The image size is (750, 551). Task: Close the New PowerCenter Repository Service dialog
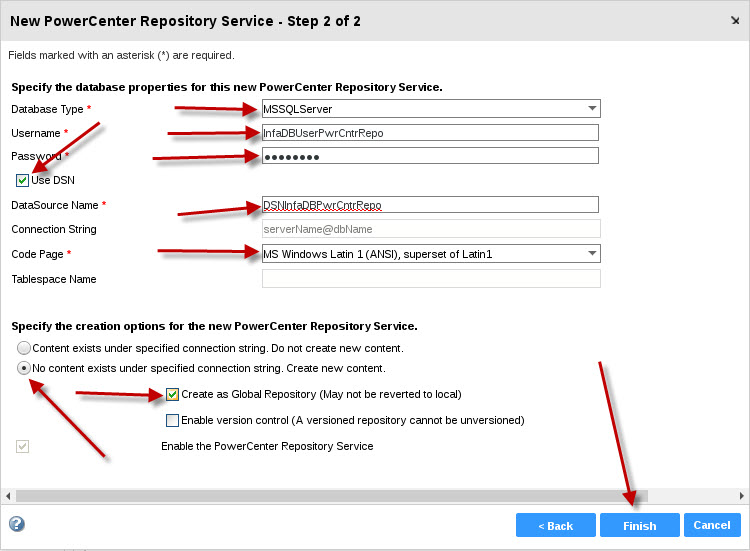[735, 21]
